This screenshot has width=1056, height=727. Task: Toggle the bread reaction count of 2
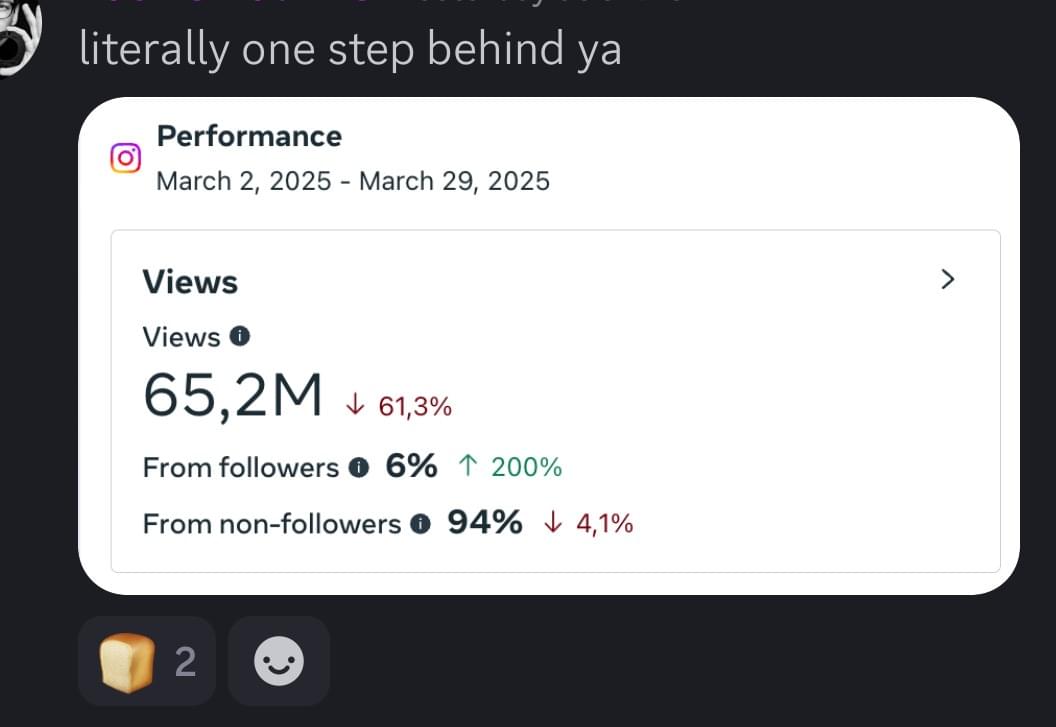[185, 662]
